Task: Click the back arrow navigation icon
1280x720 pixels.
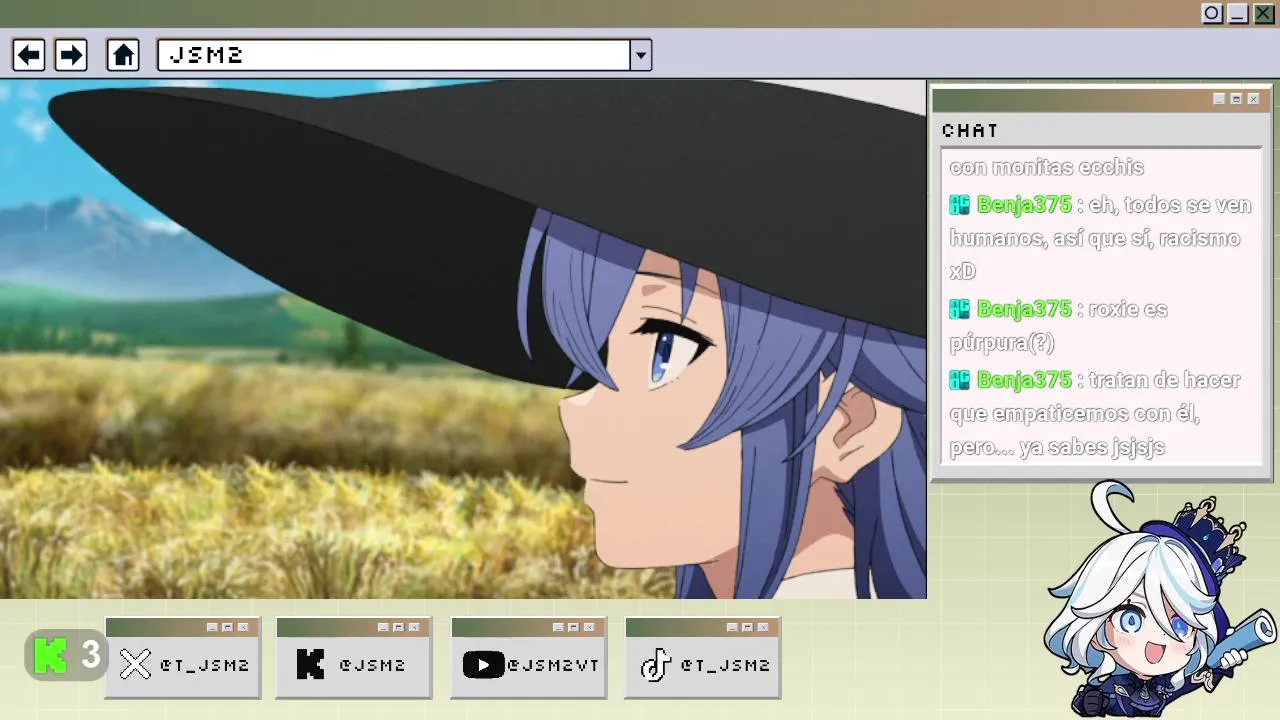Action: [x=28, y=55]
